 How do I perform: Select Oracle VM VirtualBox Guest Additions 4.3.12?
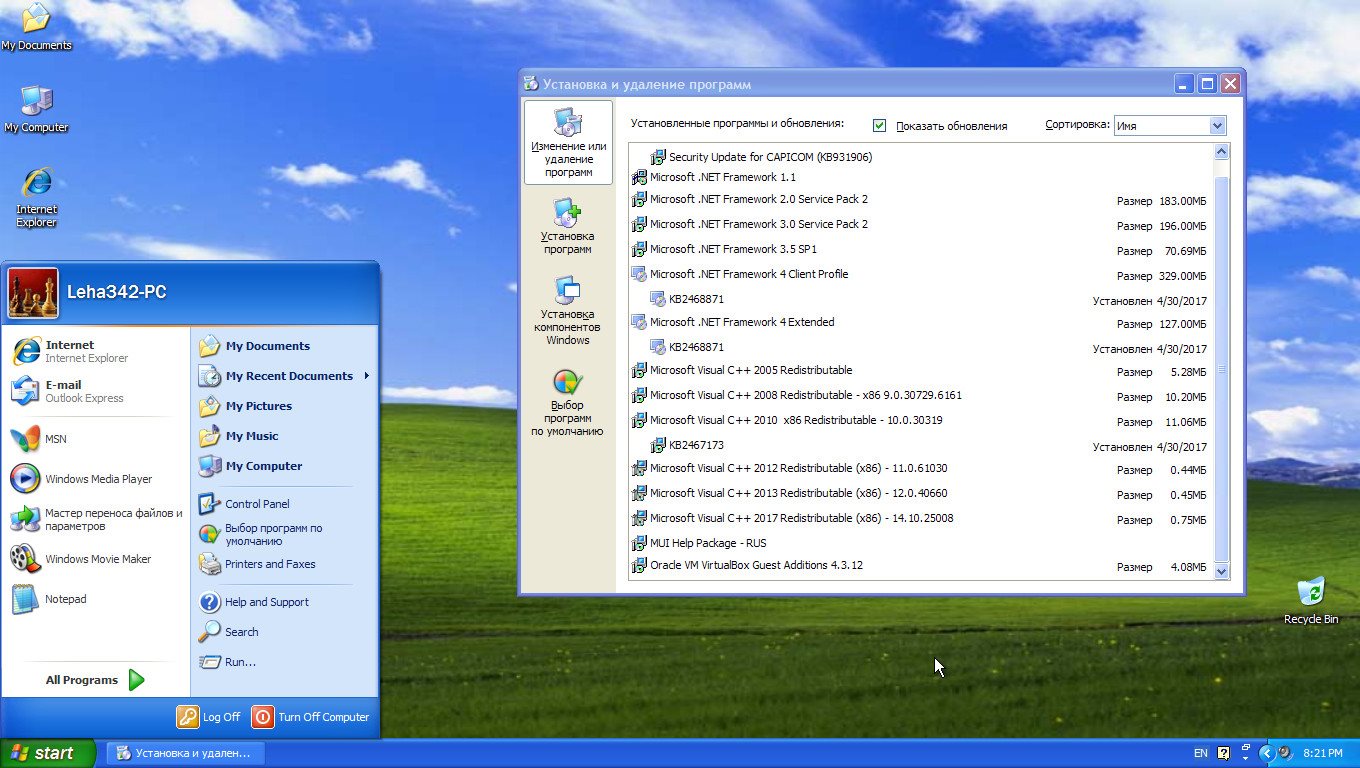921,565
